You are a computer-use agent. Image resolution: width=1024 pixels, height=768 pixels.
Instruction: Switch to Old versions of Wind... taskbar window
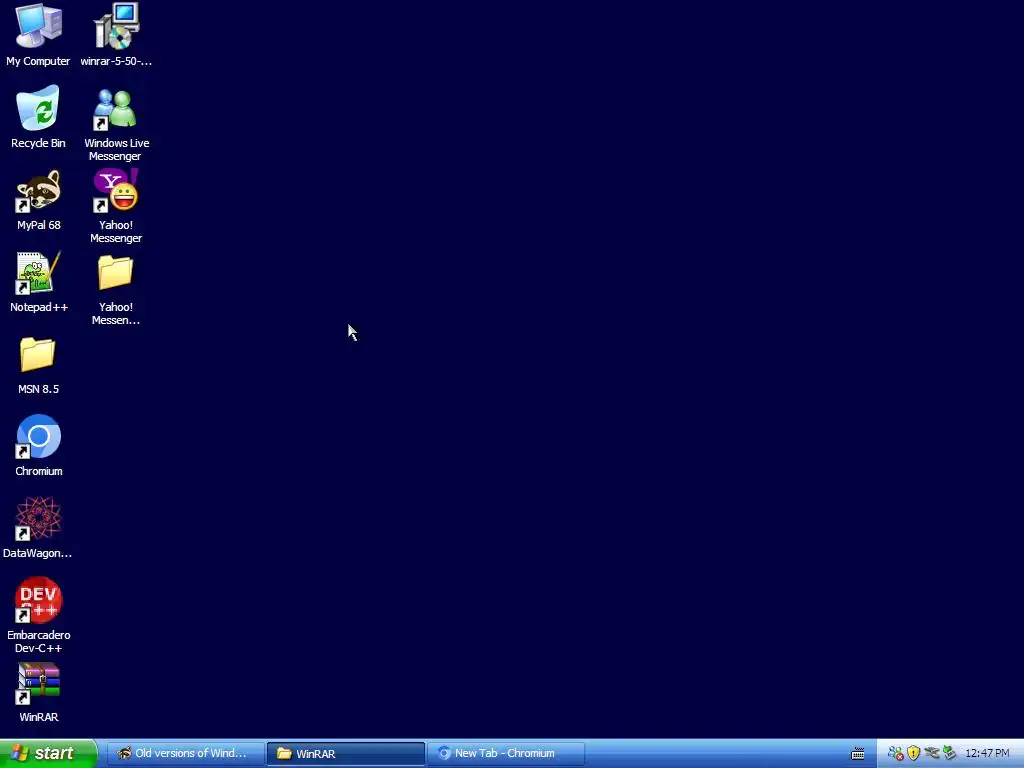pos(185,753)
